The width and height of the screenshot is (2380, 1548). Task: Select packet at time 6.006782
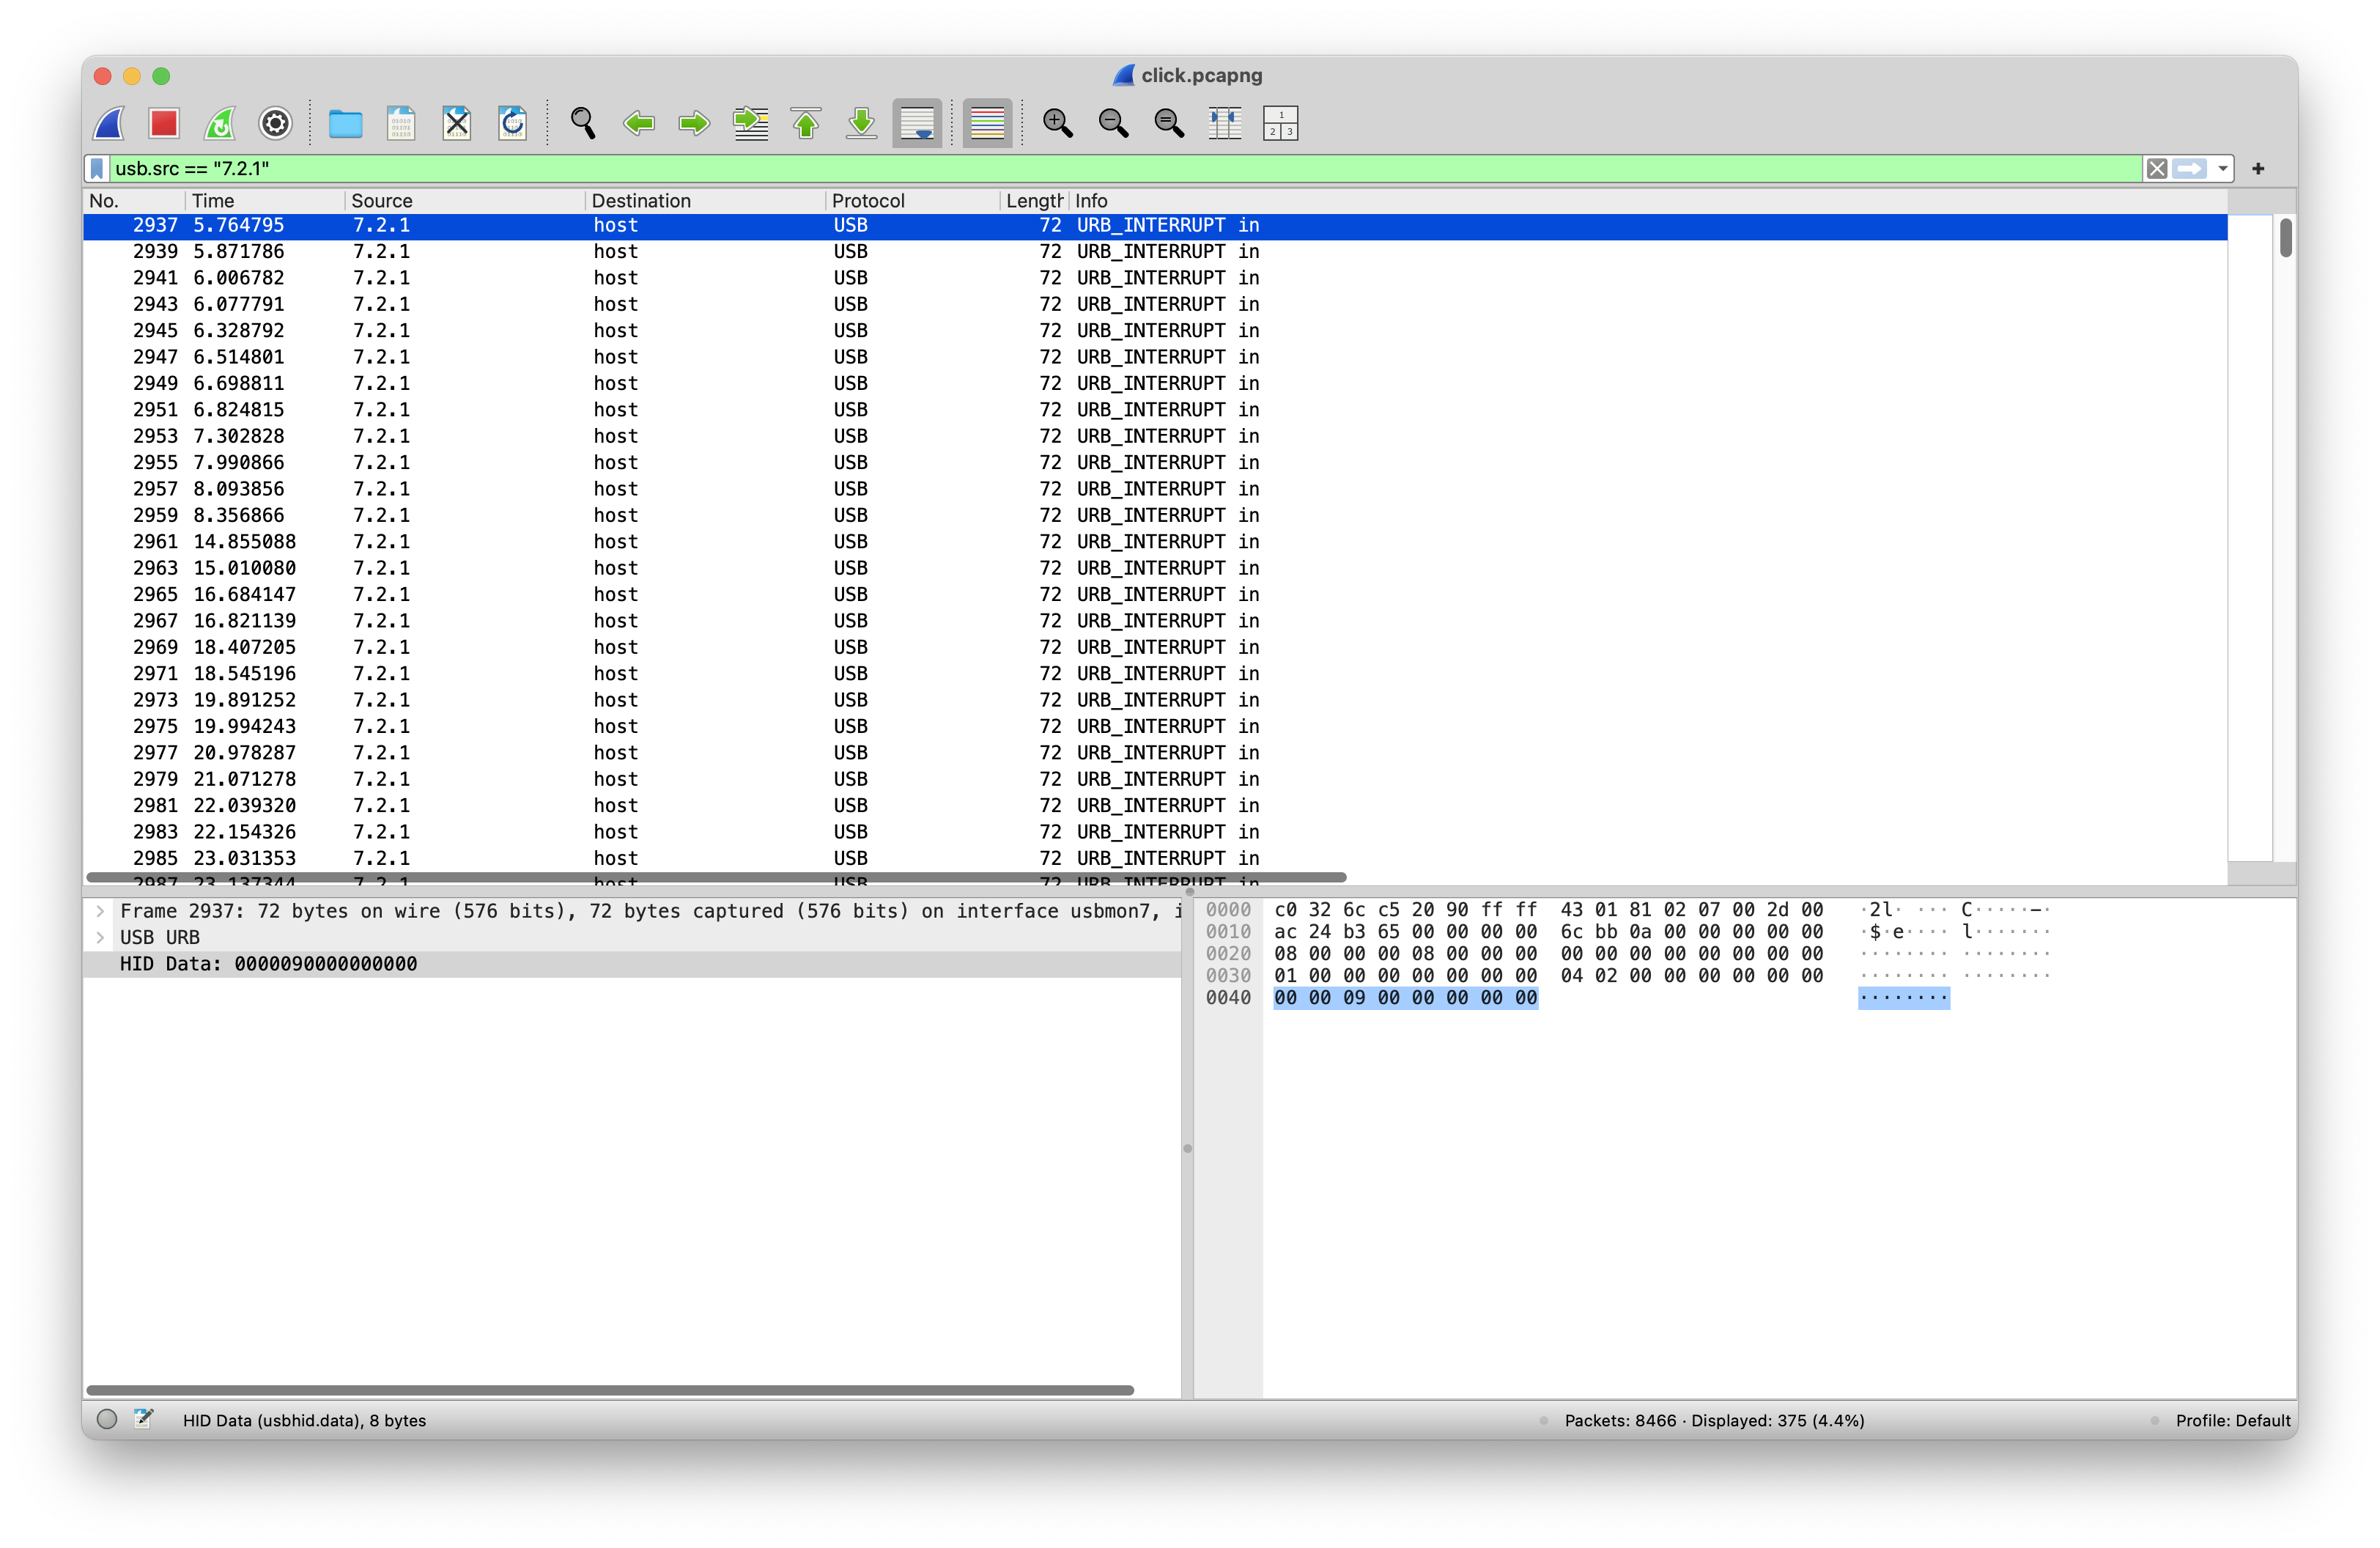pyautogui.click(x=1155, y=277)
